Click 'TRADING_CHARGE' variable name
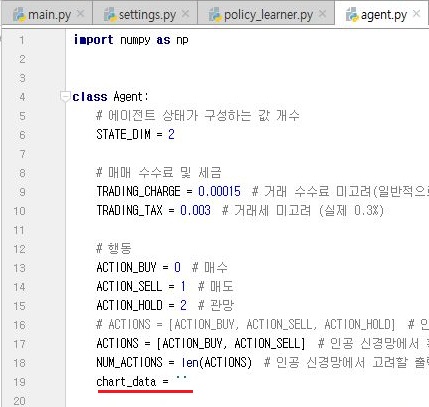The width and height of the screenshot is (429, 407). [x=138, y=192]
